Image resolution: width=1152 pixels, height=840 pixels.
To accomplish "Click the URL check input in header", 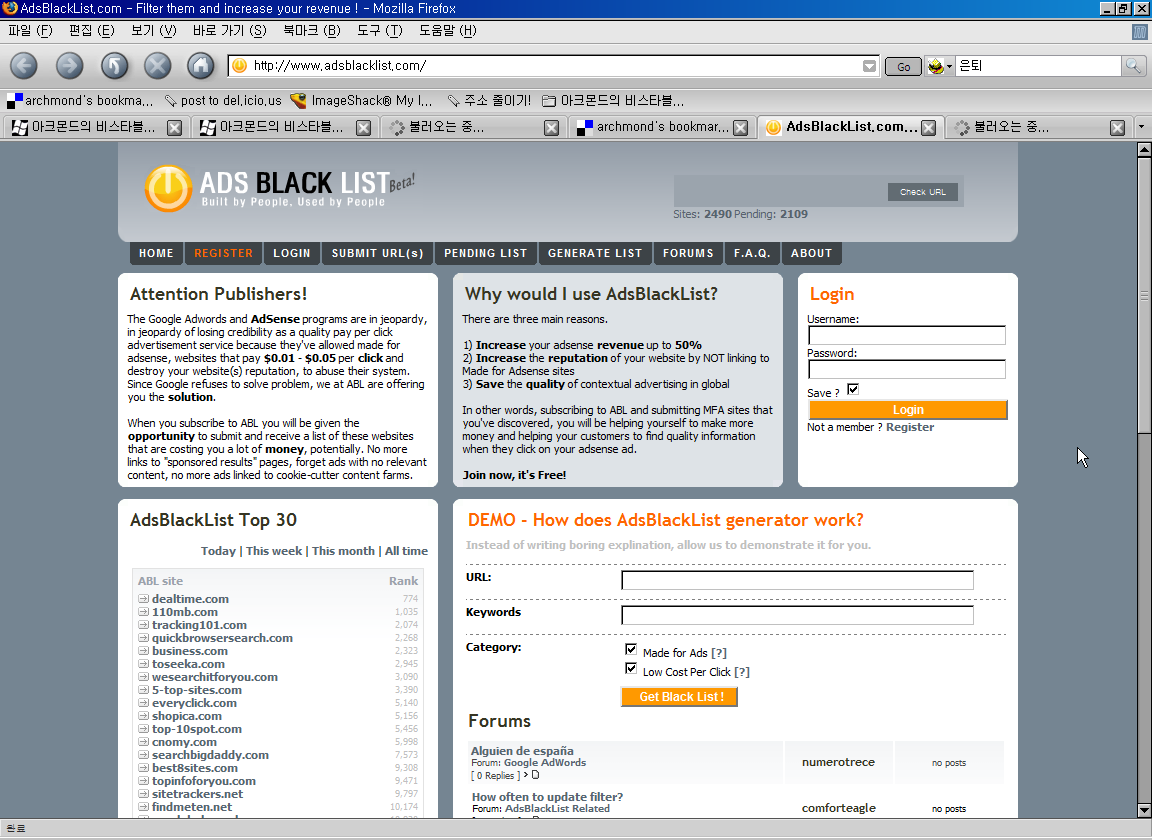I will pos(780,192).
